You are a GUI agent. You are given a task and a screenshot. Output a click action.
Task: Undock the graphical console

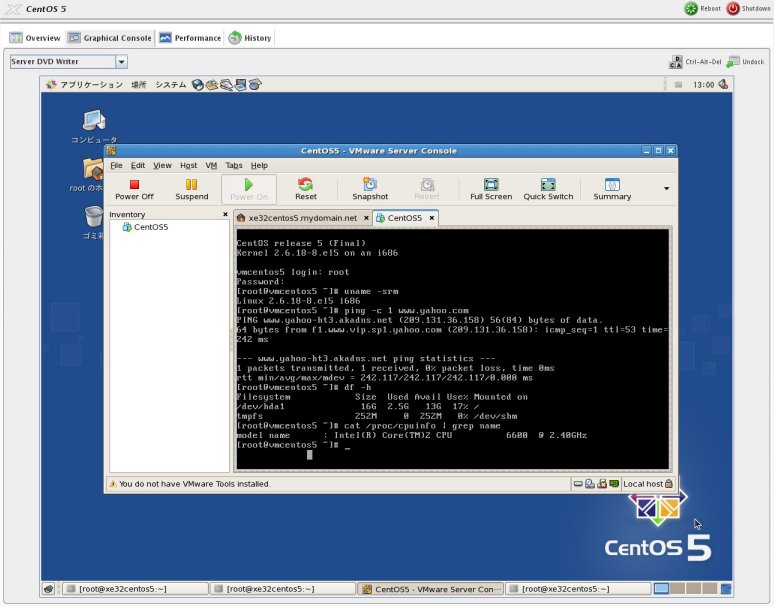[x=745, y=62]
